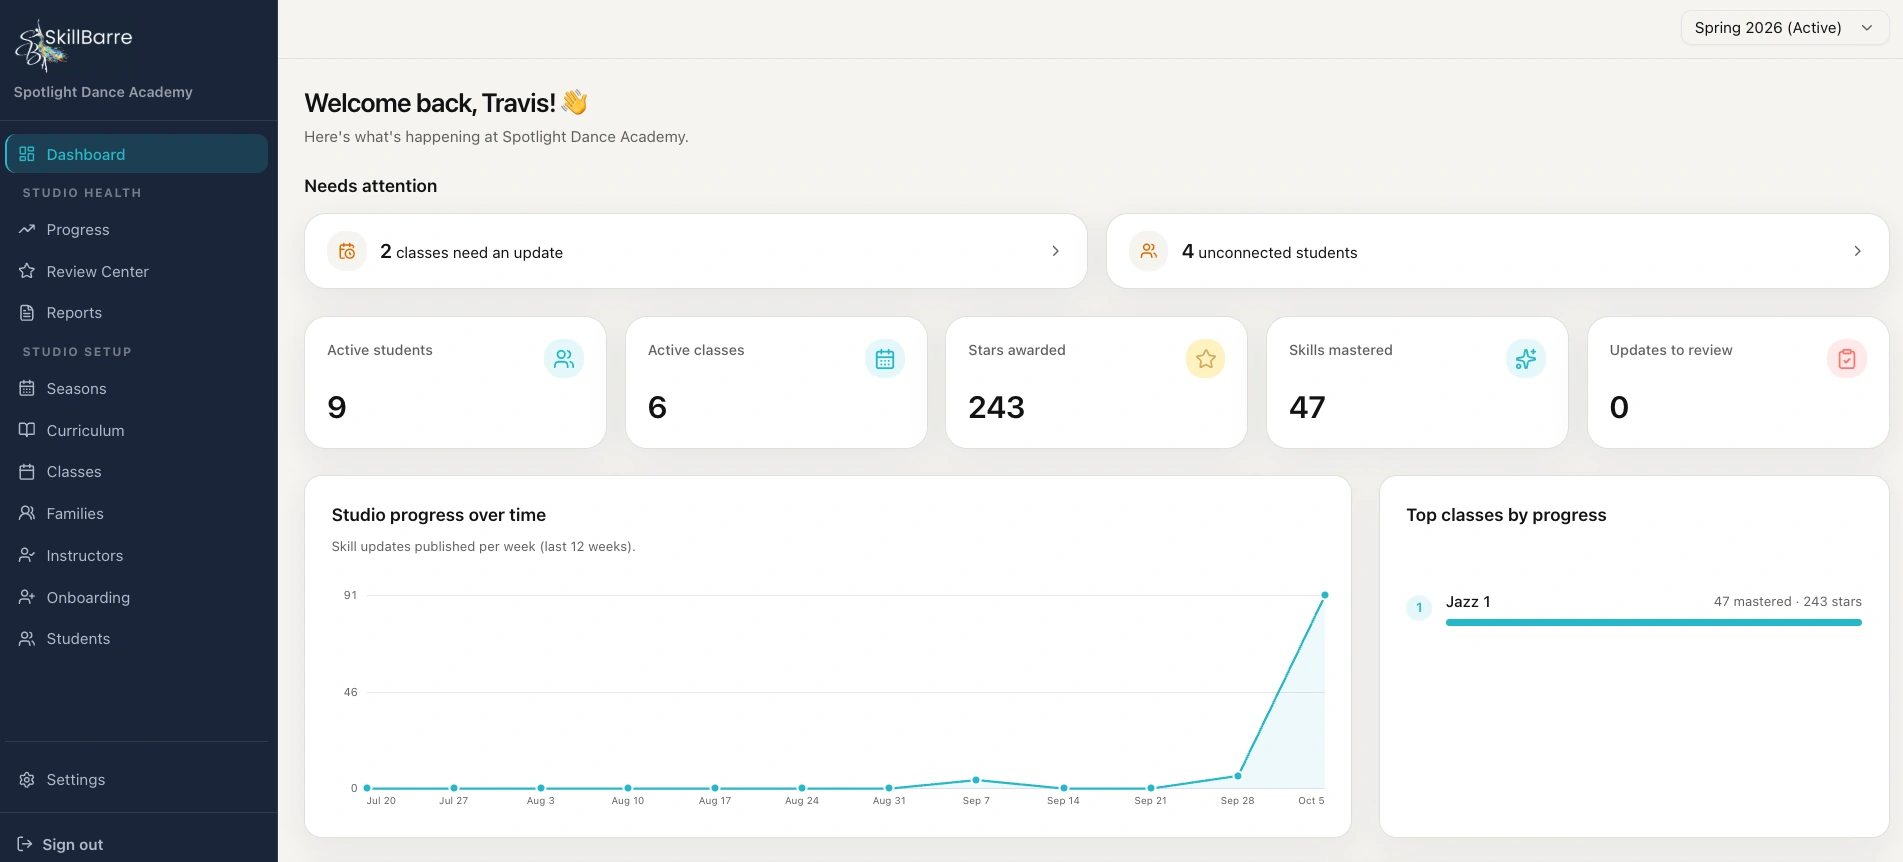This screenshot has width=1903, height=862.
Task: Click the Instructors person-check icon
Action: [x=27, y=555]
